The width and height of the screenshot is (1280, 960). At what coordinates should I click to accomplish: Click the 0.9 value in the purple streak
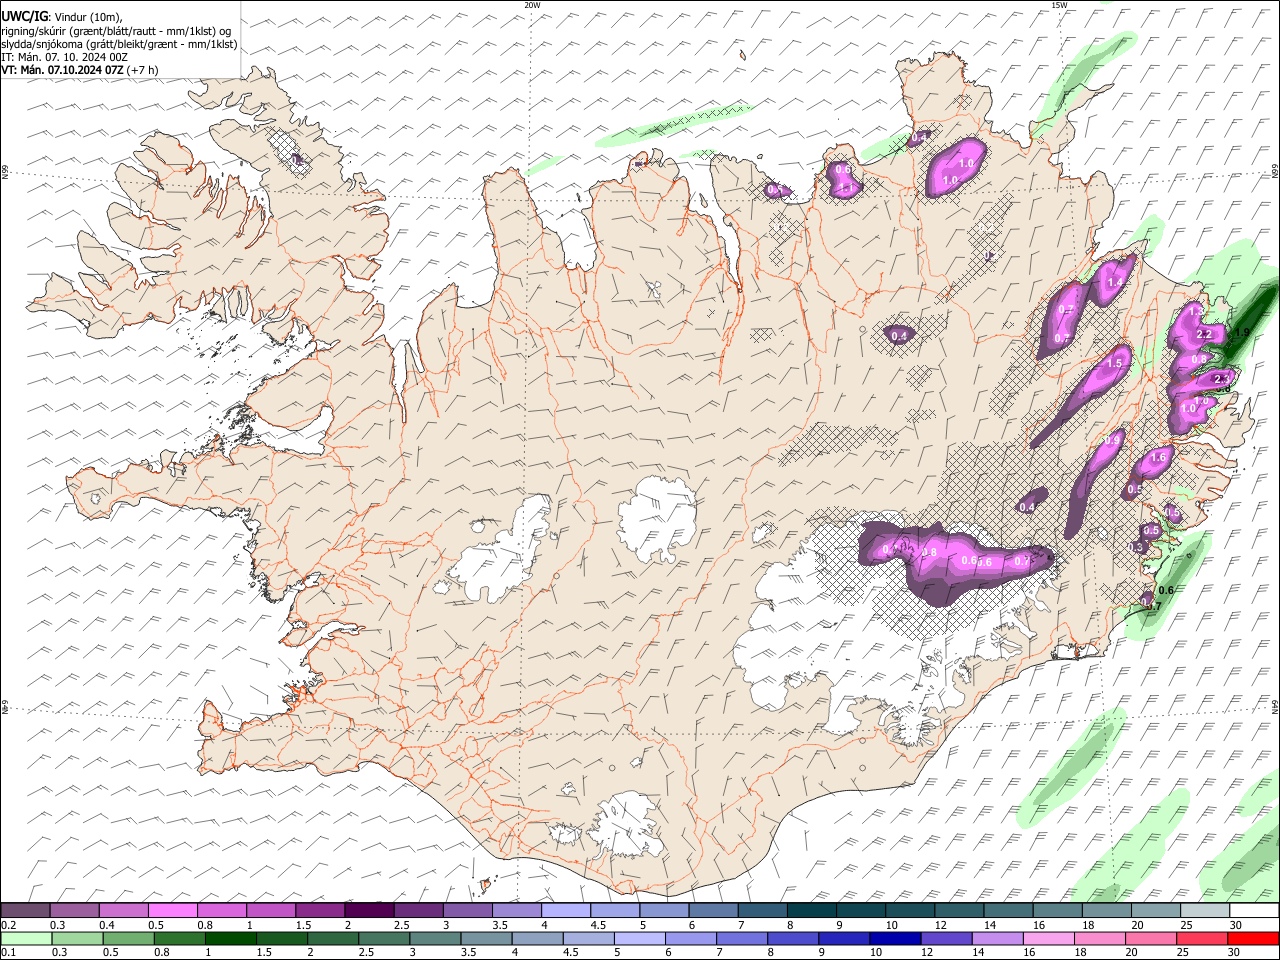(1112, 441)
